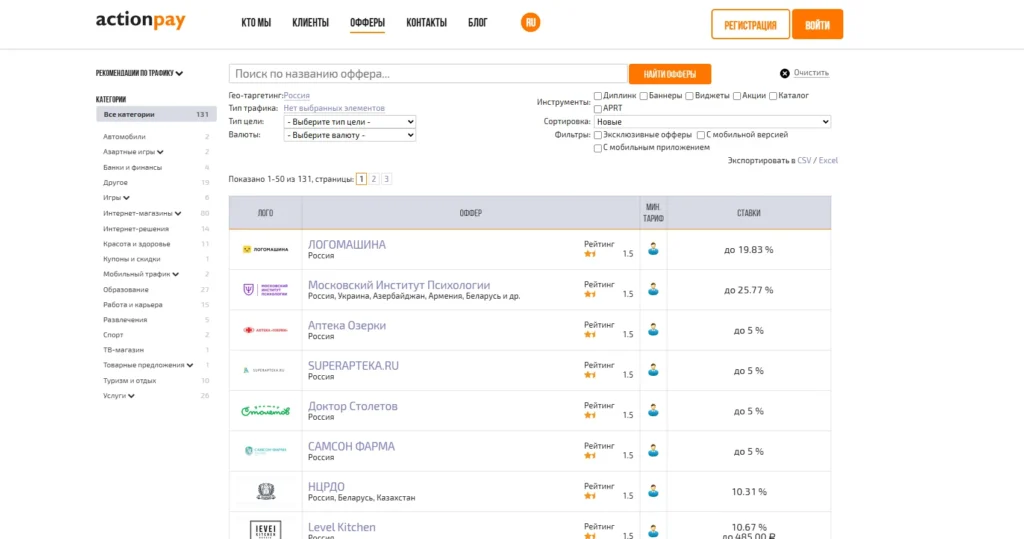Enable the Диплинк tool checkbox

pyautogui.click(x=598, y=96)
